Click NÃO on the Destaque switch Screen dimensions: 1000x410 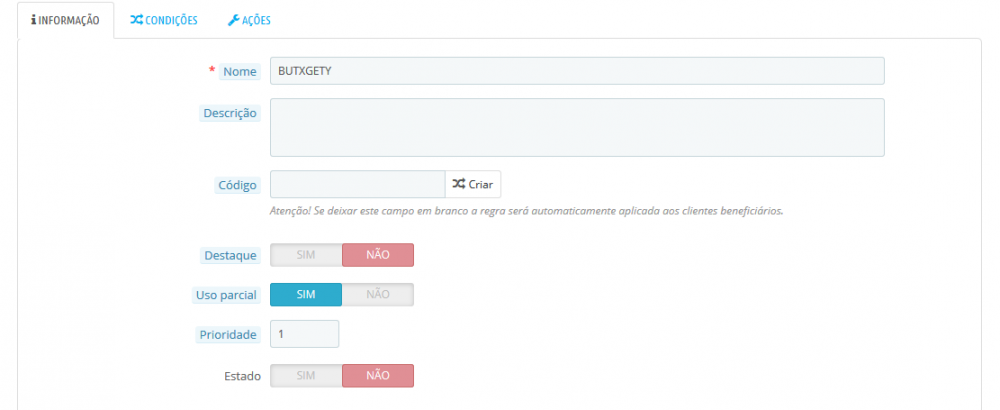click(377, 255)
